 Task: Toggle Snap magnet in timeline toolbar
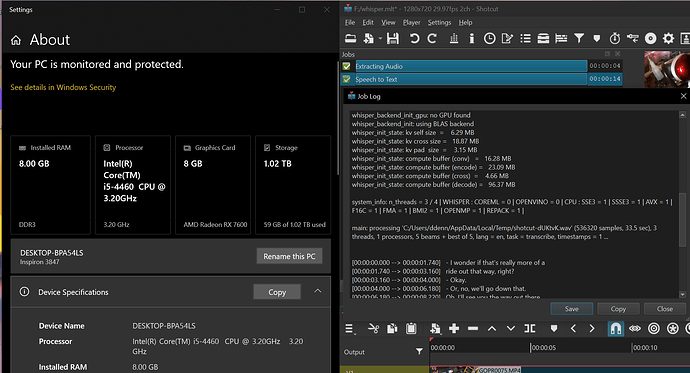coord(616,329)
